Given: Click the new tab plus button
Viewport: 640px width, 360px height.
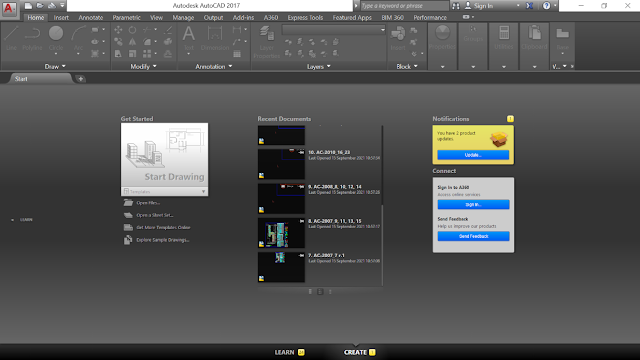Looking at the screenshot, I should point(80,79).
